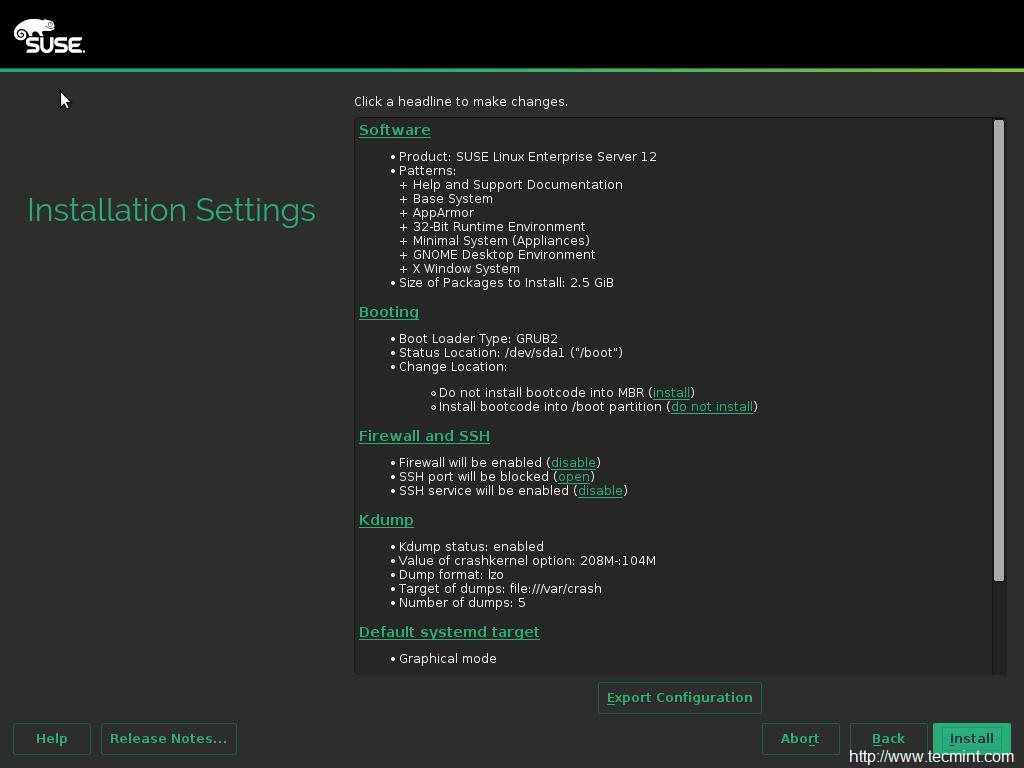This screenshot has height=768, width=1024.
Task: Select the 'Graphical mode' line
Action: coord(447,659)
